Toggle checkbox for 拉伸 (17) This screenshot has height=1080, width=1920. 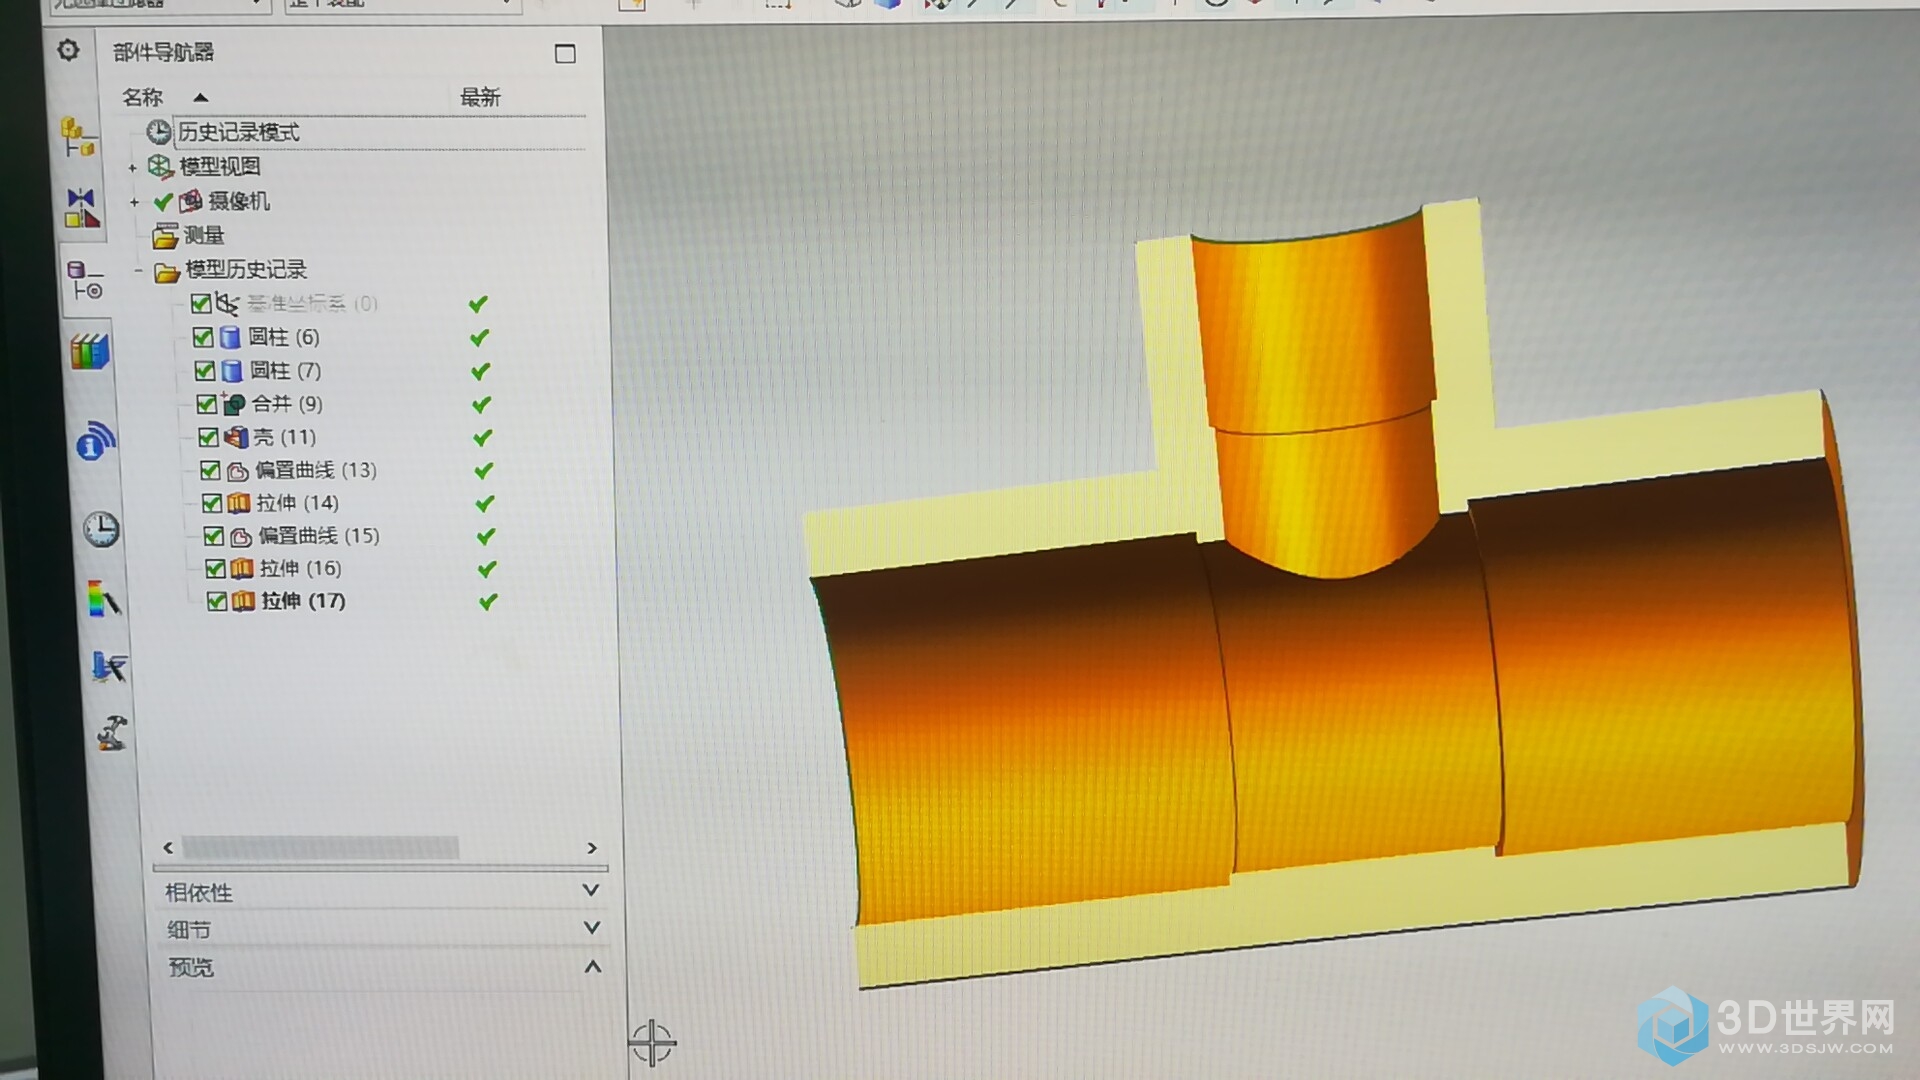[217, 601]
